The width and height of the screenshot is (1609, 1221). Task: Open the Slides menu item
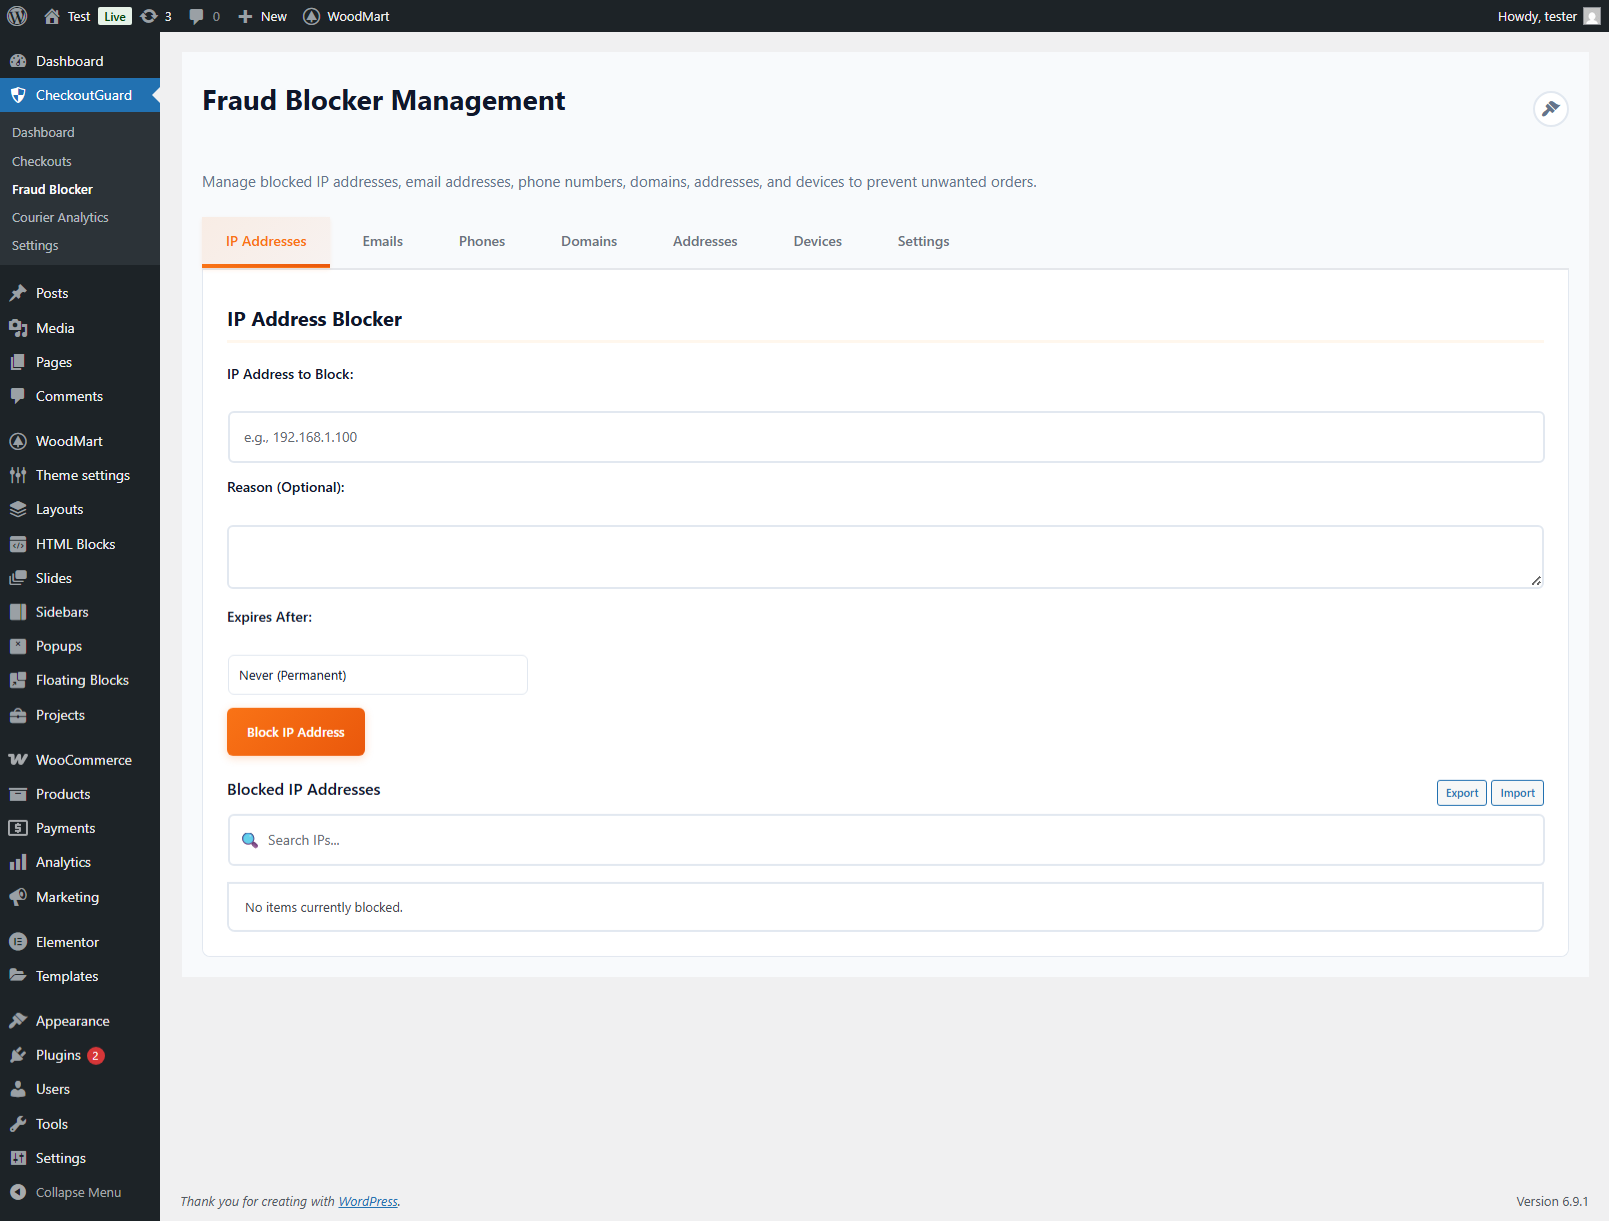point(80,578)
